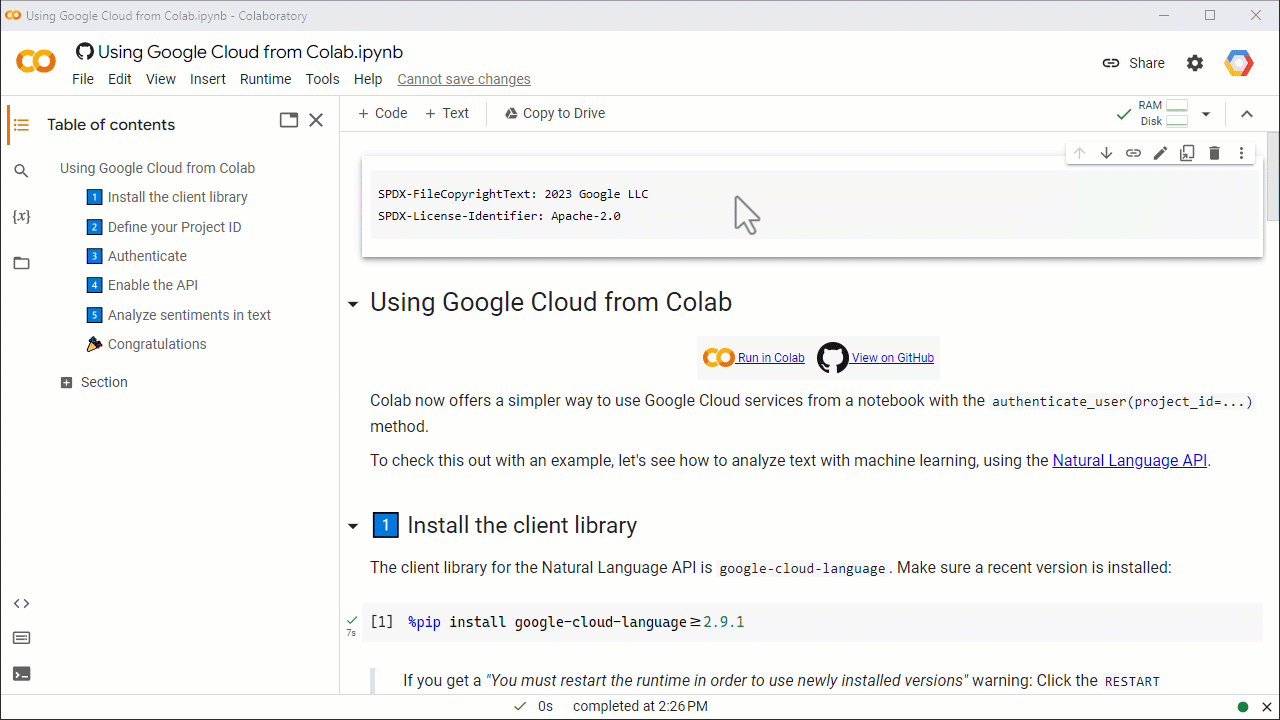
Task: Open a terminal session
Action: coord(21,673)
